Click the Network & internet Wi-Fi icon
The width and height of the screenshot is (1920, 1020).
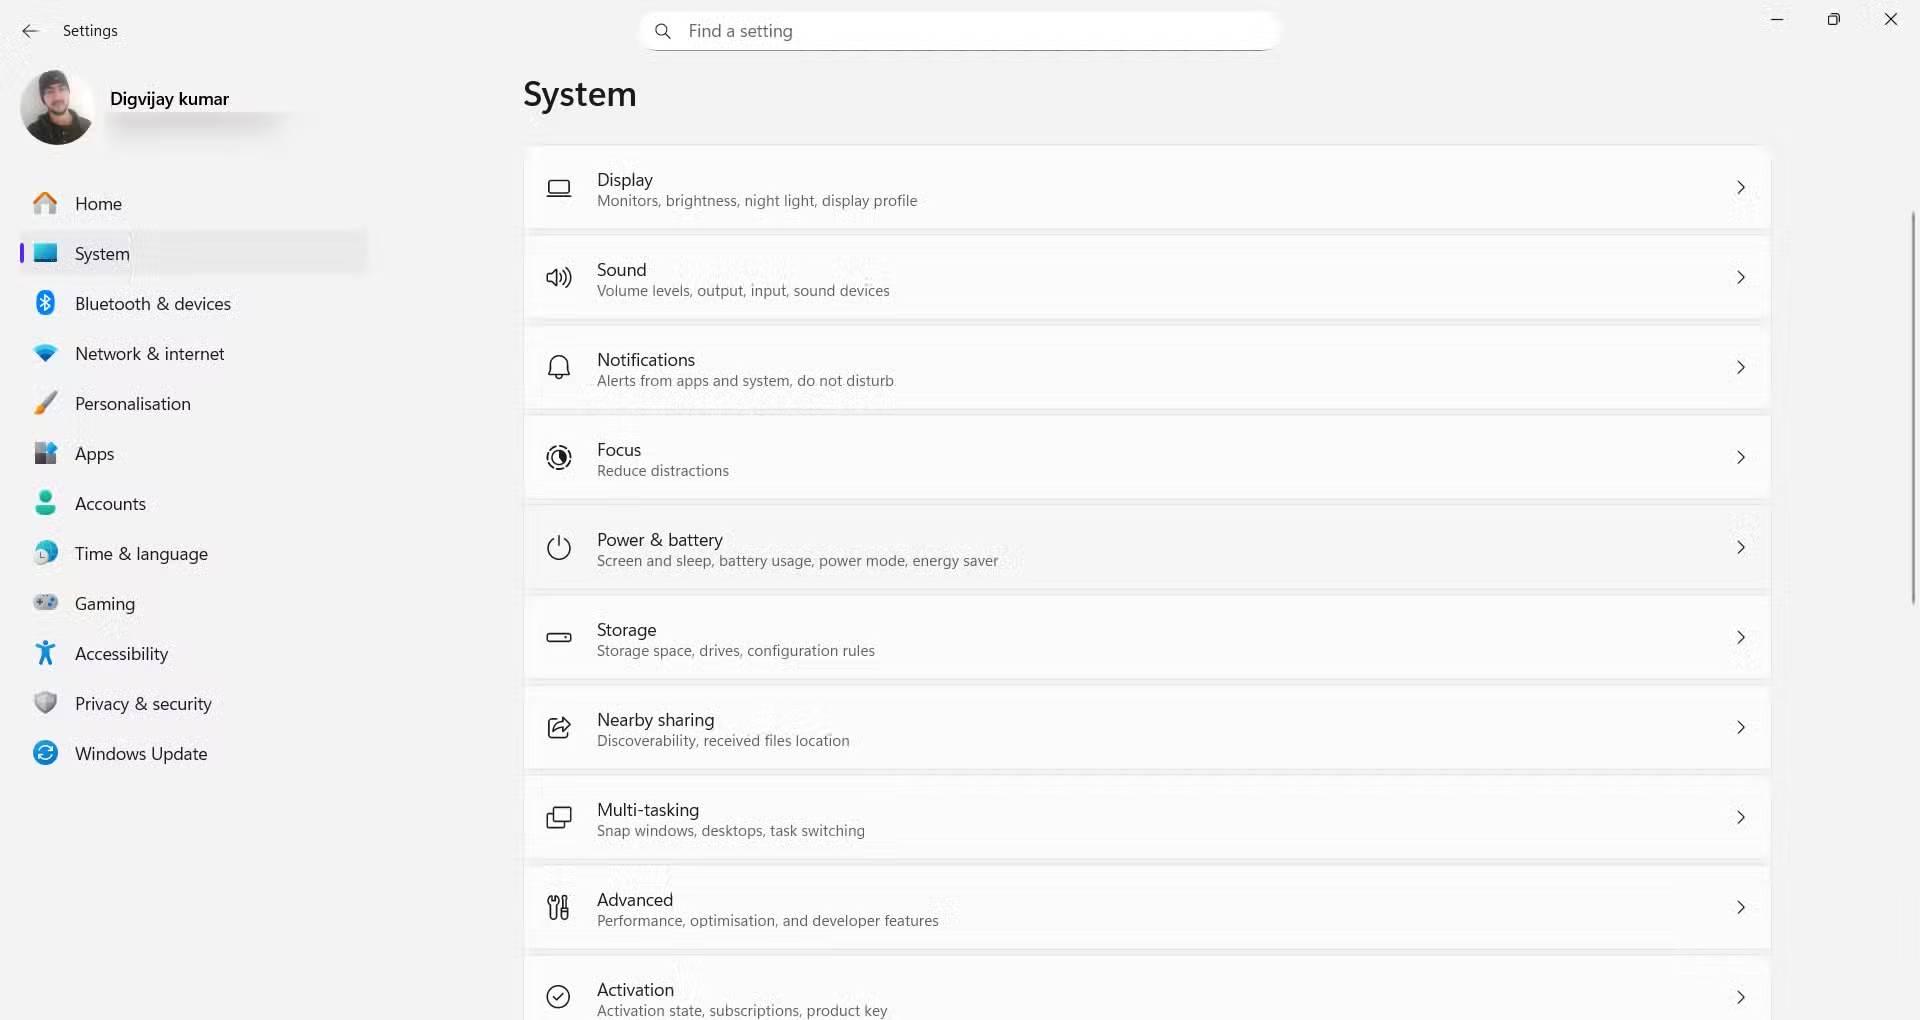[45, 353]
